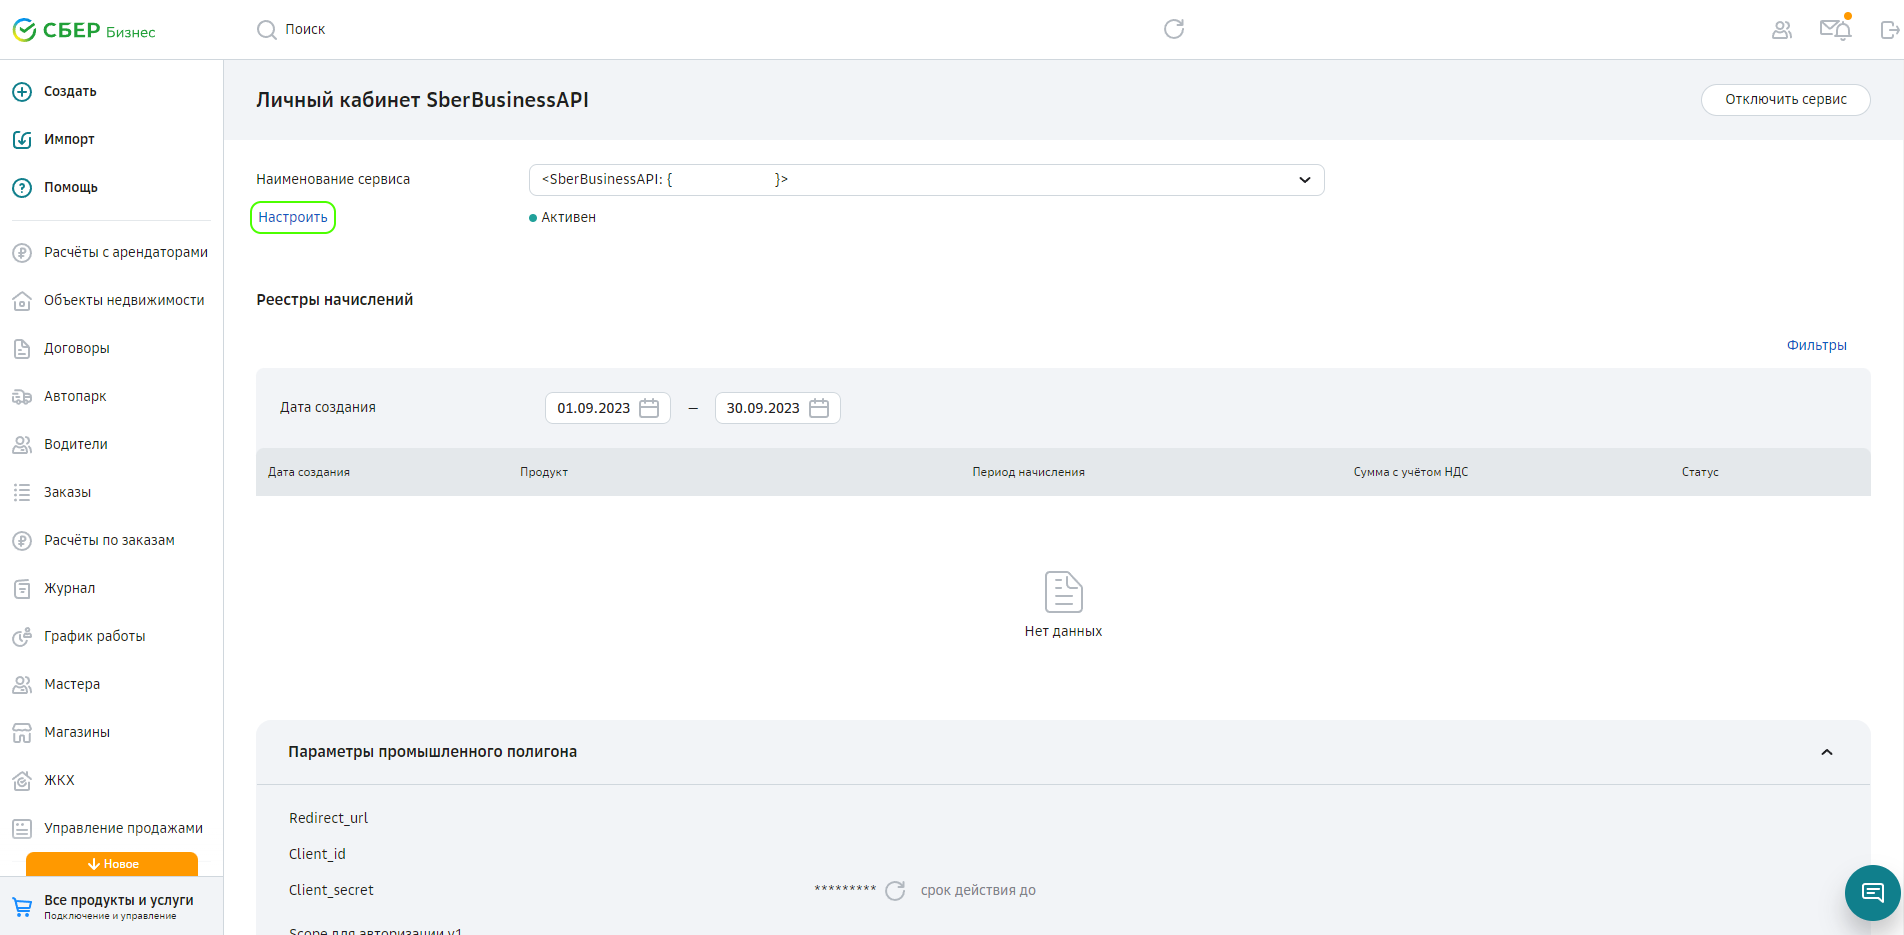Viewport: 1904px width, 935px height.
Task: Go to Автопарк section
Action: [x=75, y=397]
